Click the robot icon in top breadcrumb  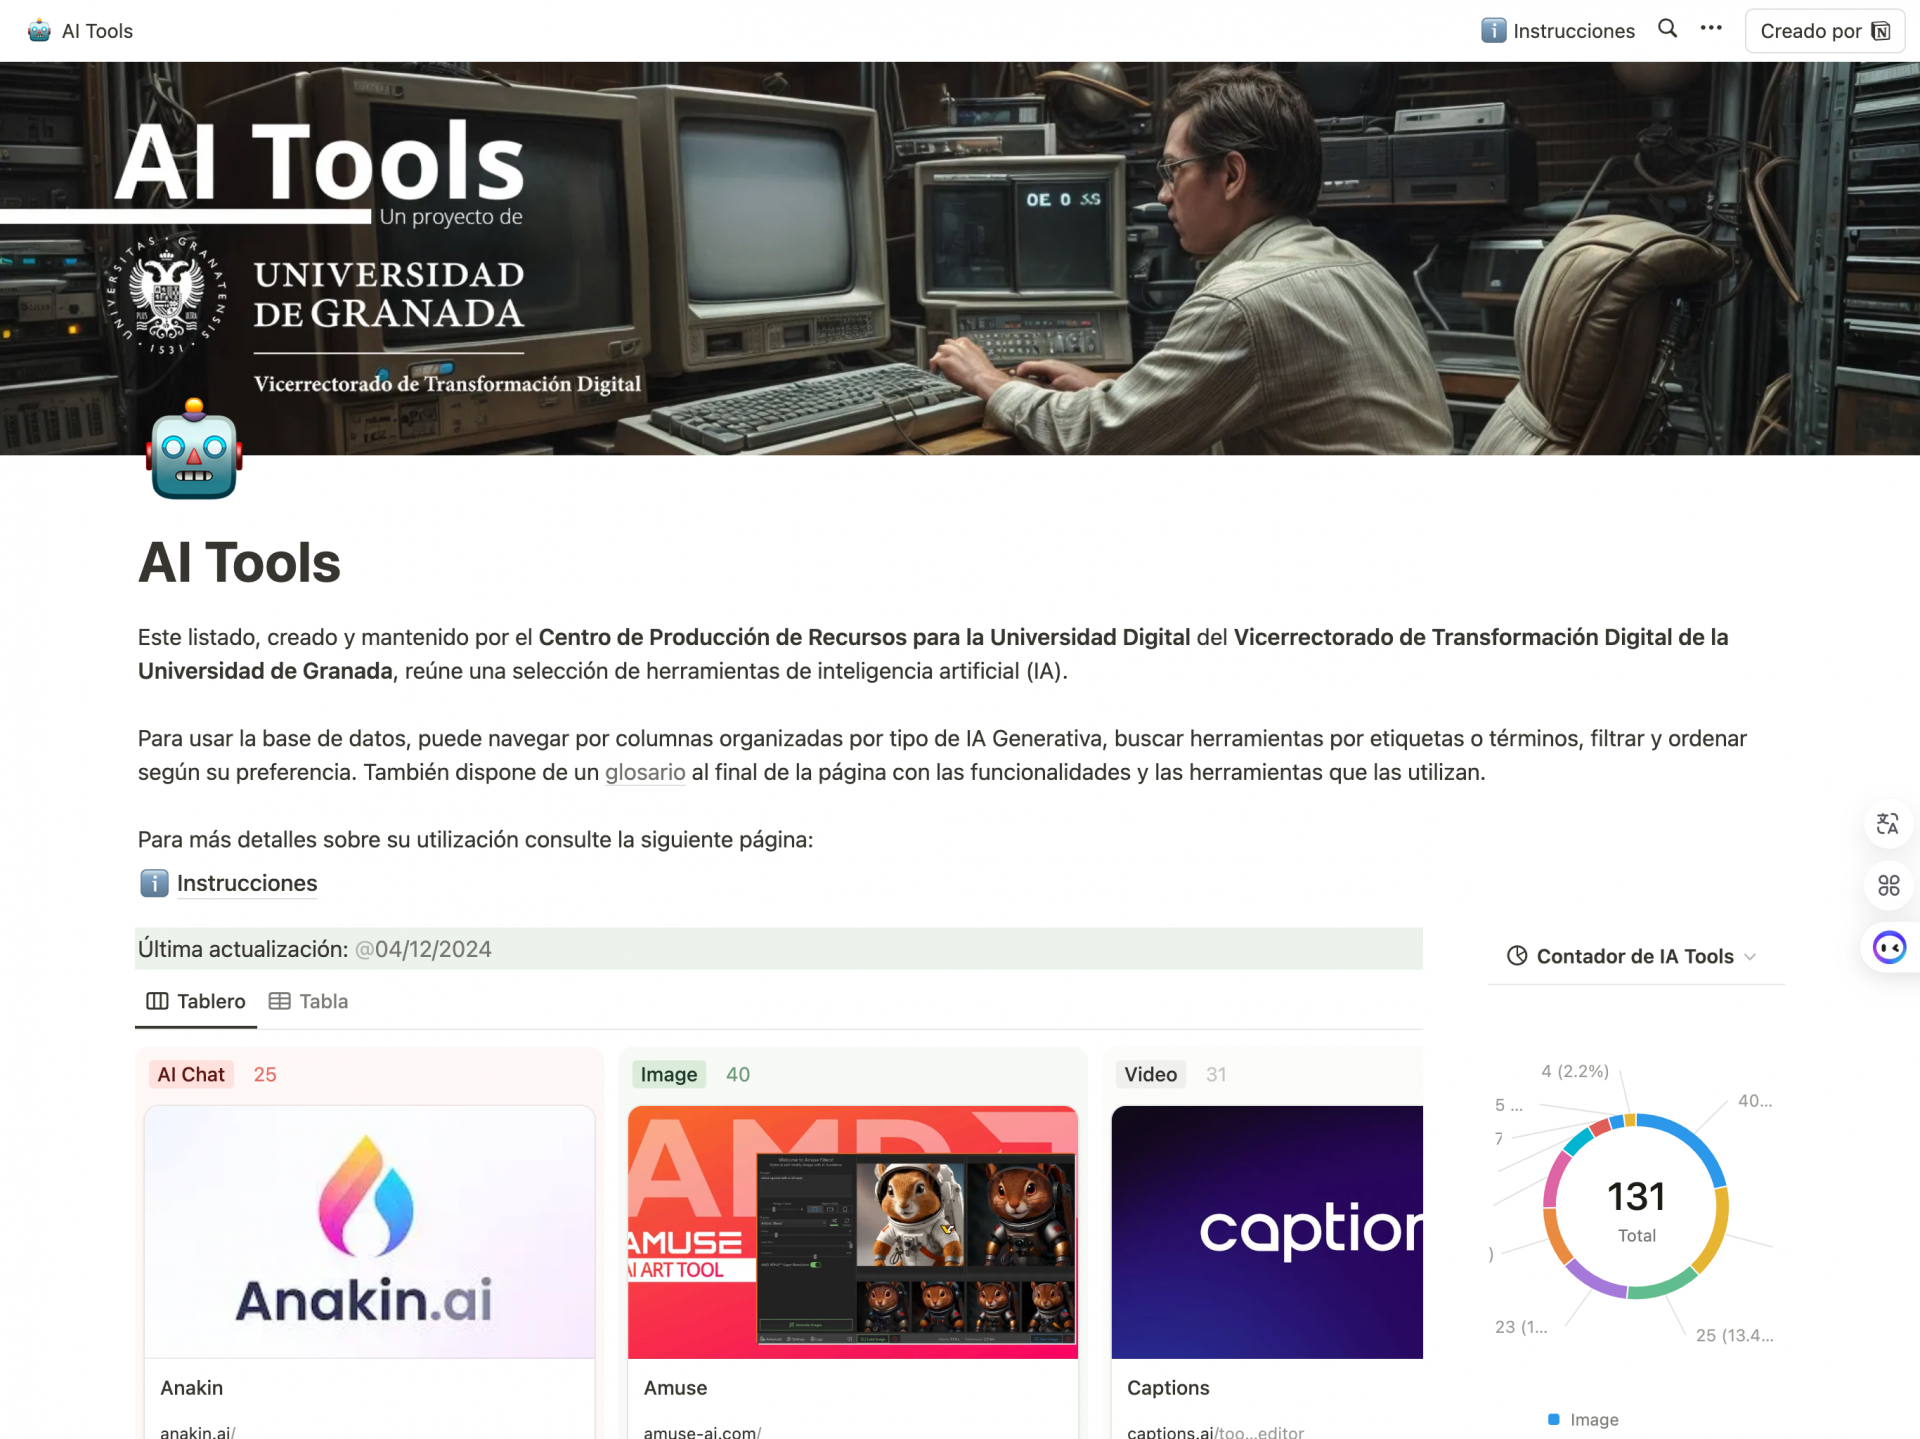[x=39, y=31]
